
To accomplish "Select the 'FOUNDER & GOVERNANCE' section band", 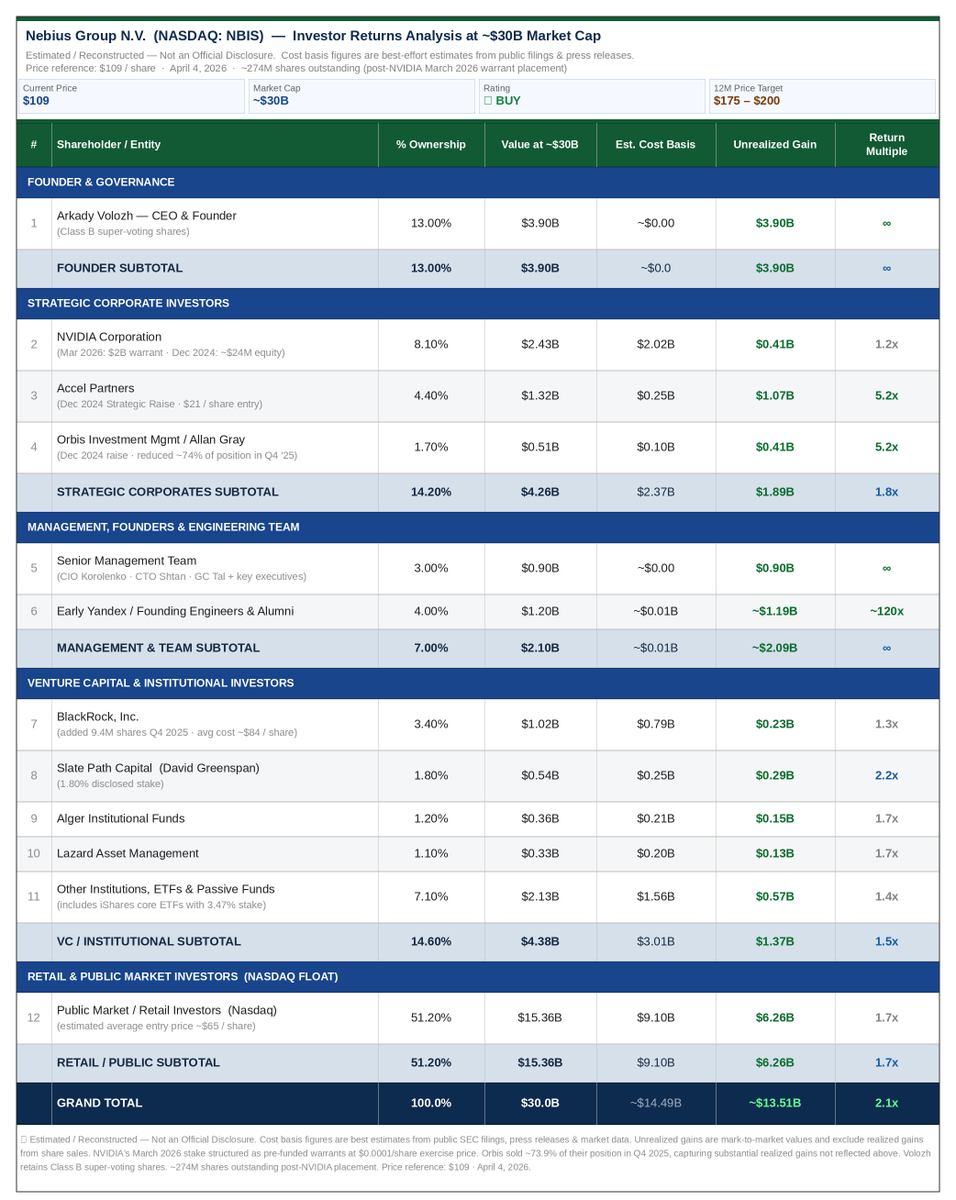I will tap(478, 182).
